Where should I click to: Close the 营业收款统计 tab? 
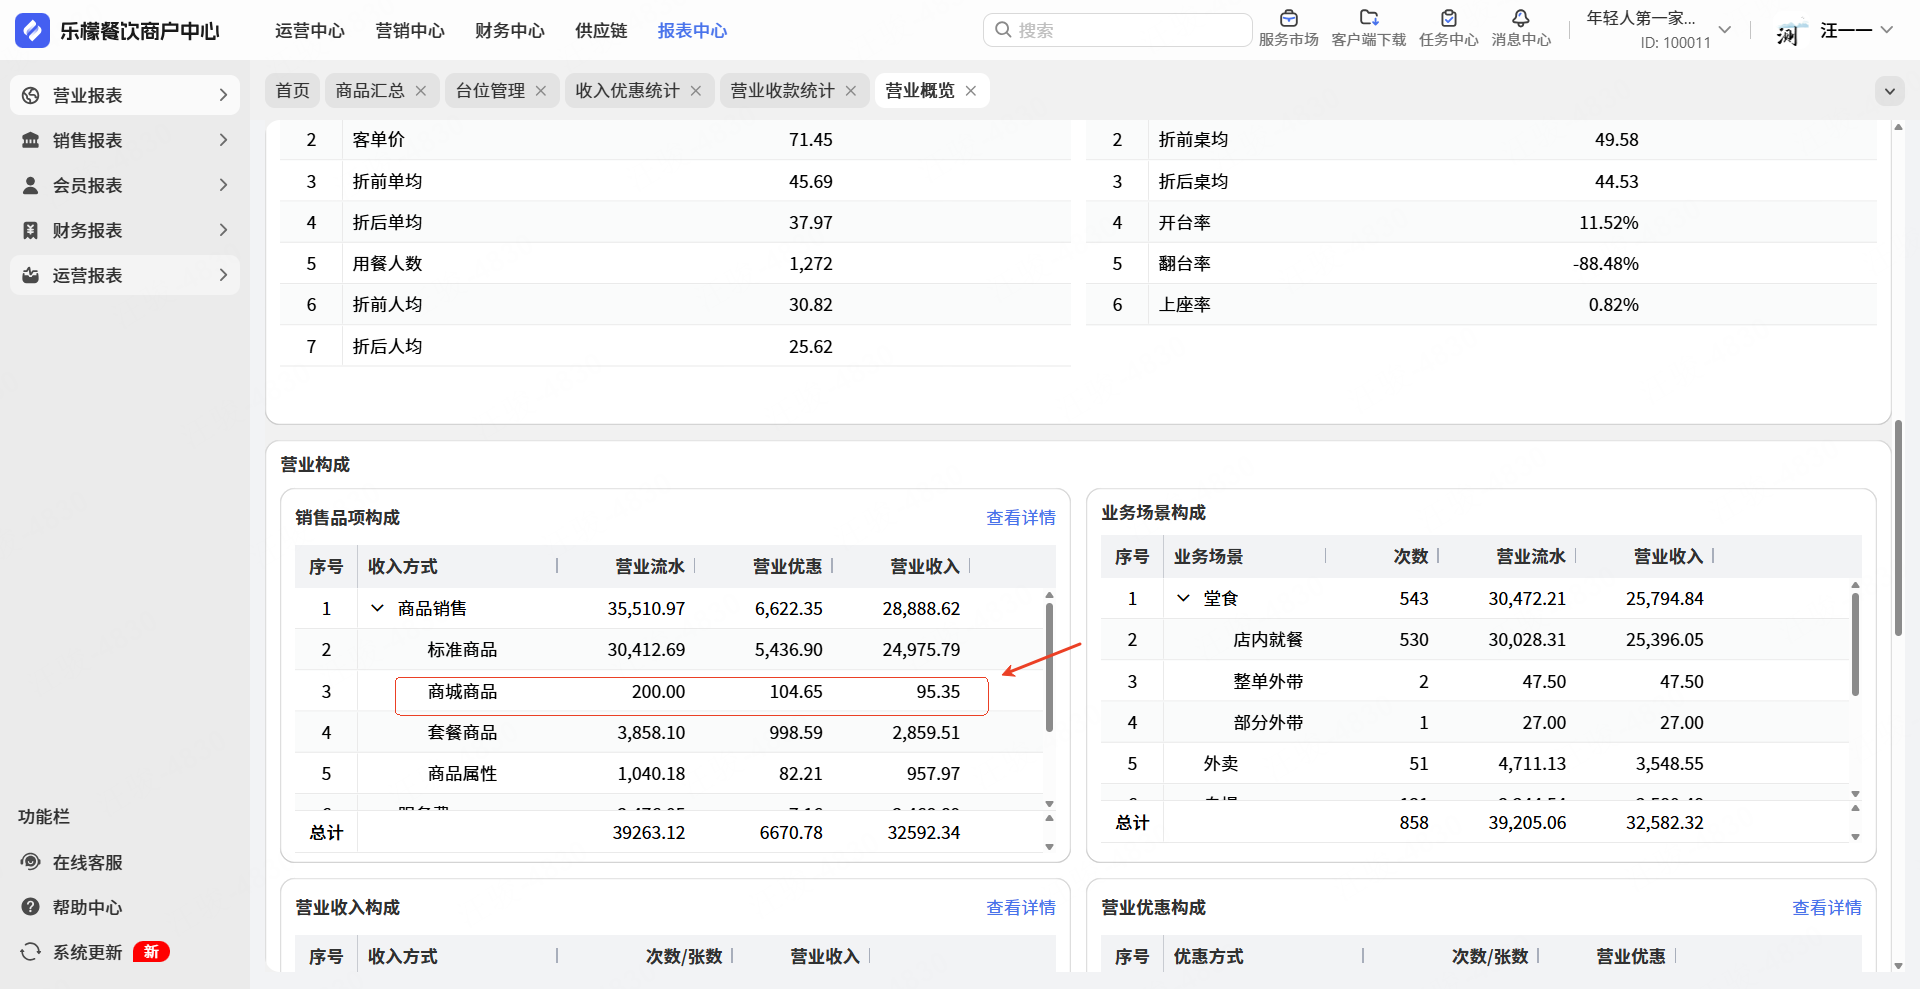[851, 91]
